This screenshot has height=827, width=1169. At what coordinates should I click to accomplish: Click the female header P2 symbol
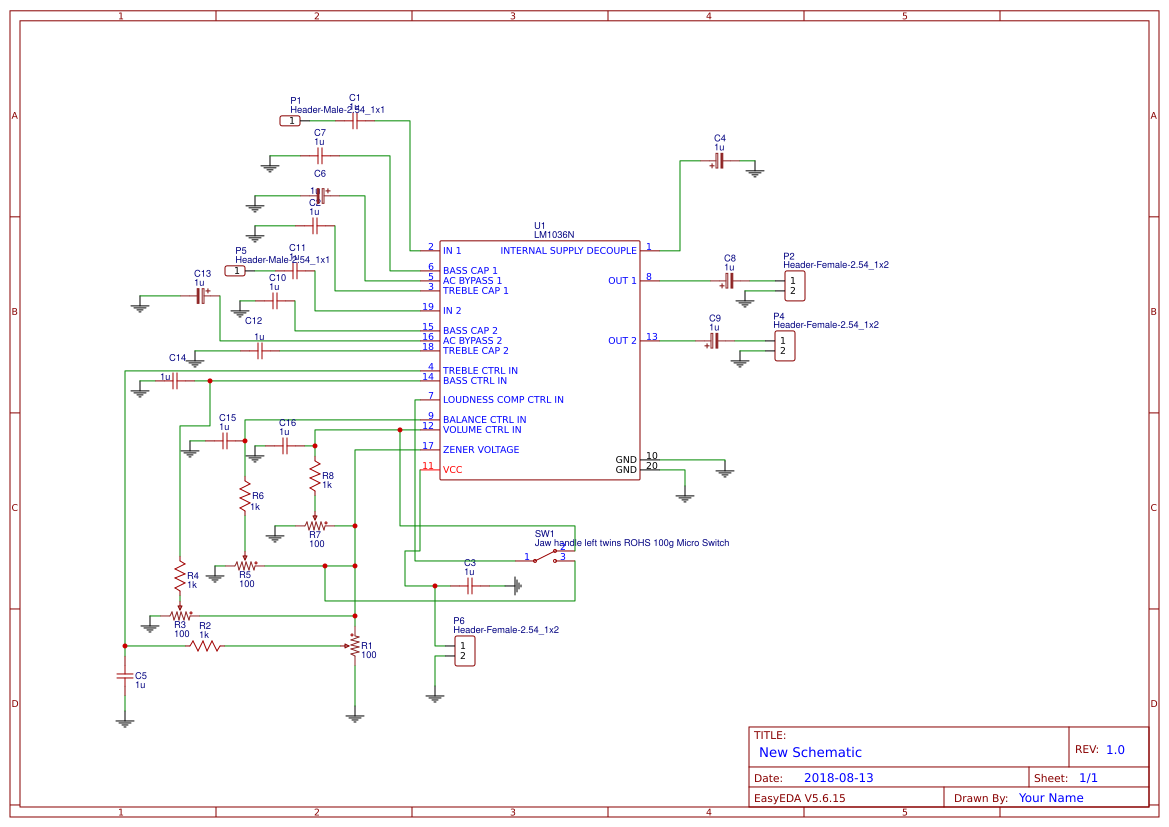(793, 286)
